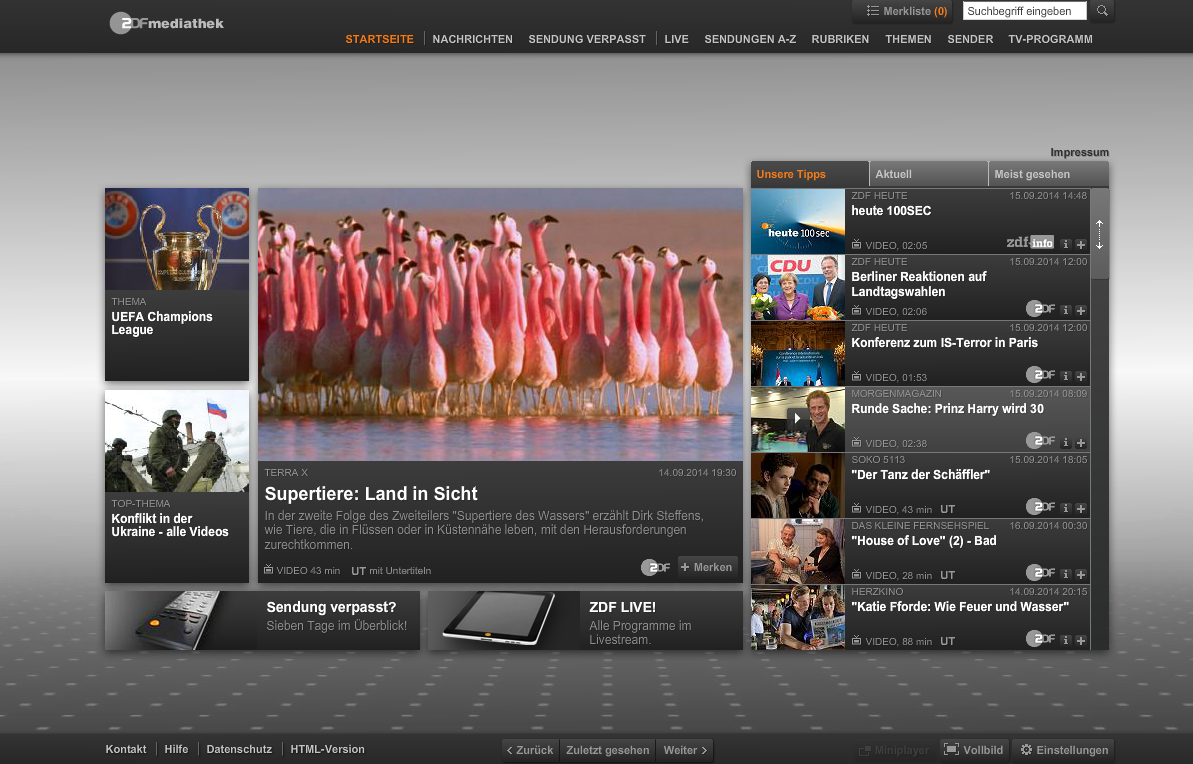Click zdf info channel logo on heute 100SEC
This screenshot has height=764, width=1193.
coord(1029,243)
